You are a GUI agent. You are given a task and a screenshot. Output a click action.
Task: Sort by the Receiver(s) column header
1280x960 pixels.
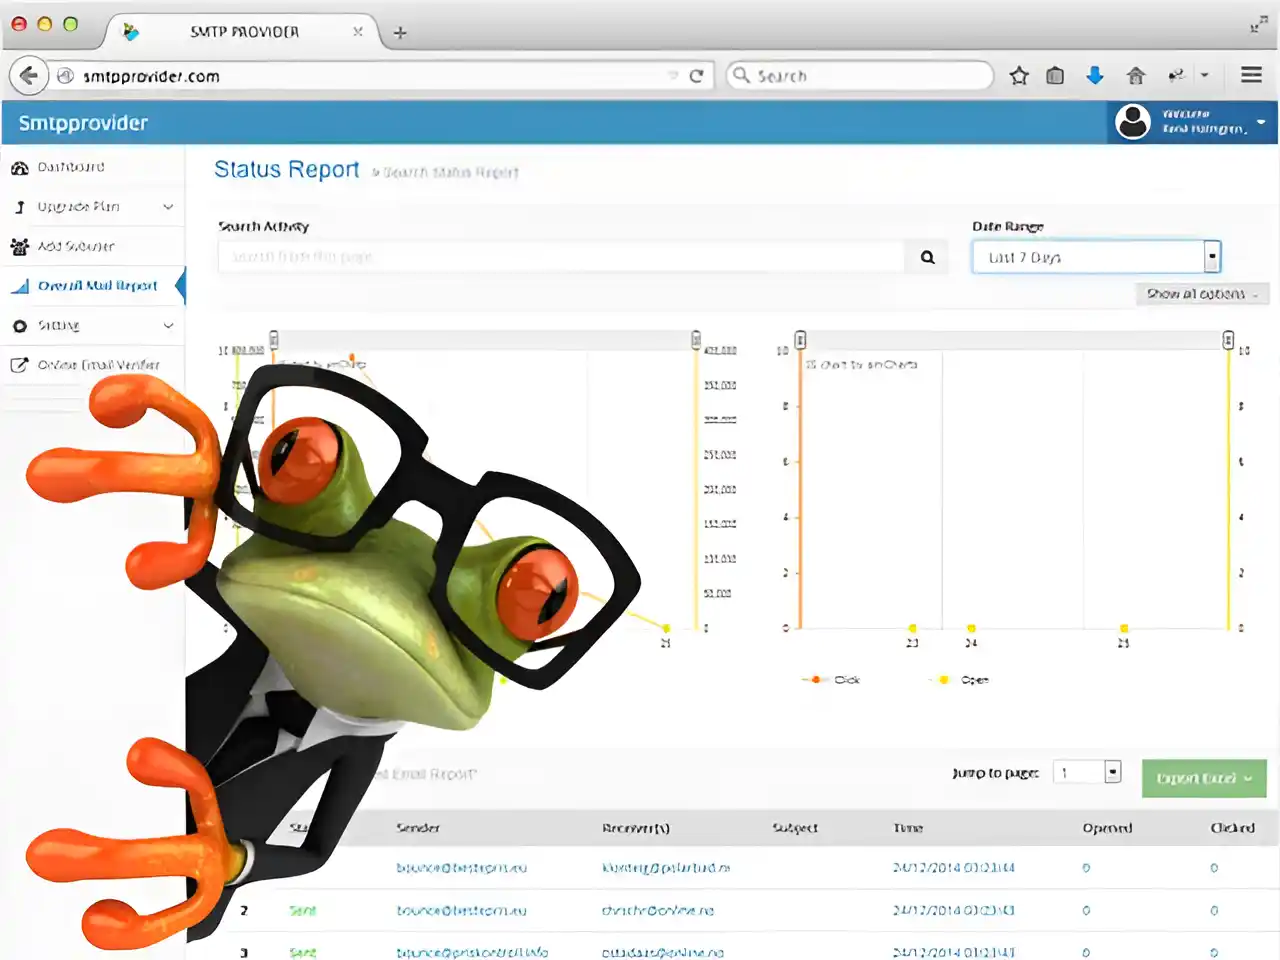[x=636, y=828]
